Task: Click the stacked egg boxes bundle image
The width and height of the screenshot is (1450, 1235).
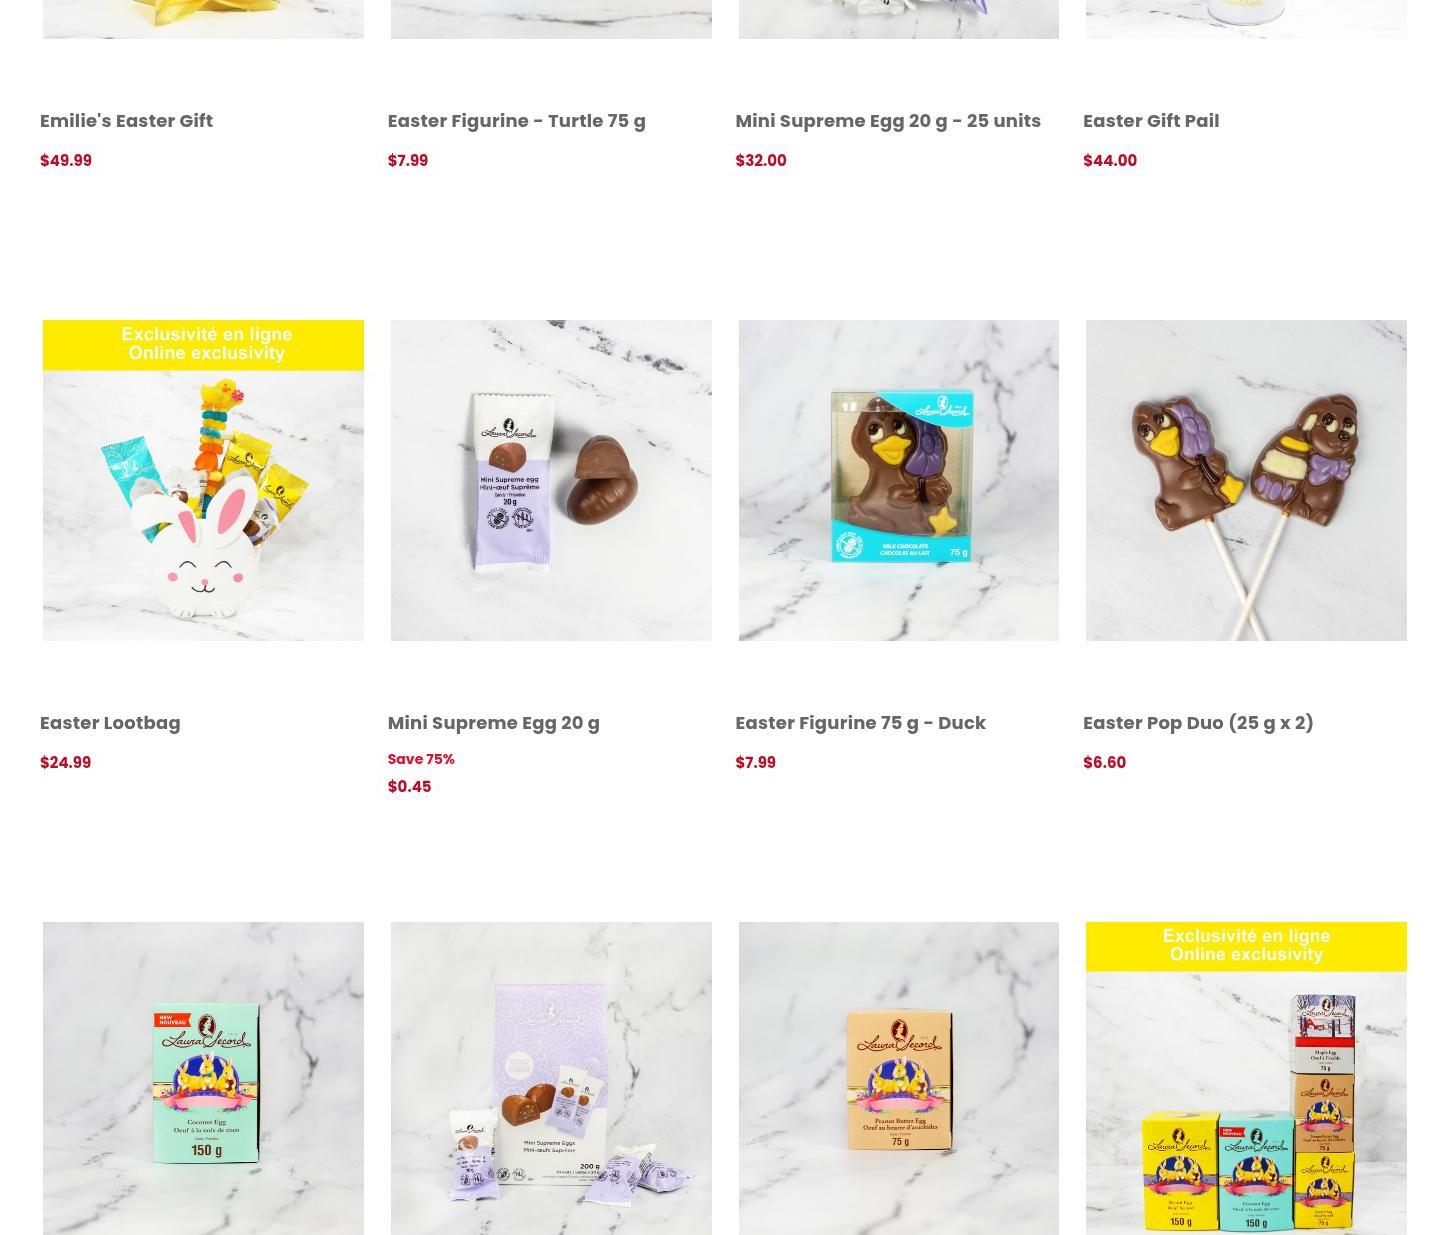Action: [1246, 1078]
